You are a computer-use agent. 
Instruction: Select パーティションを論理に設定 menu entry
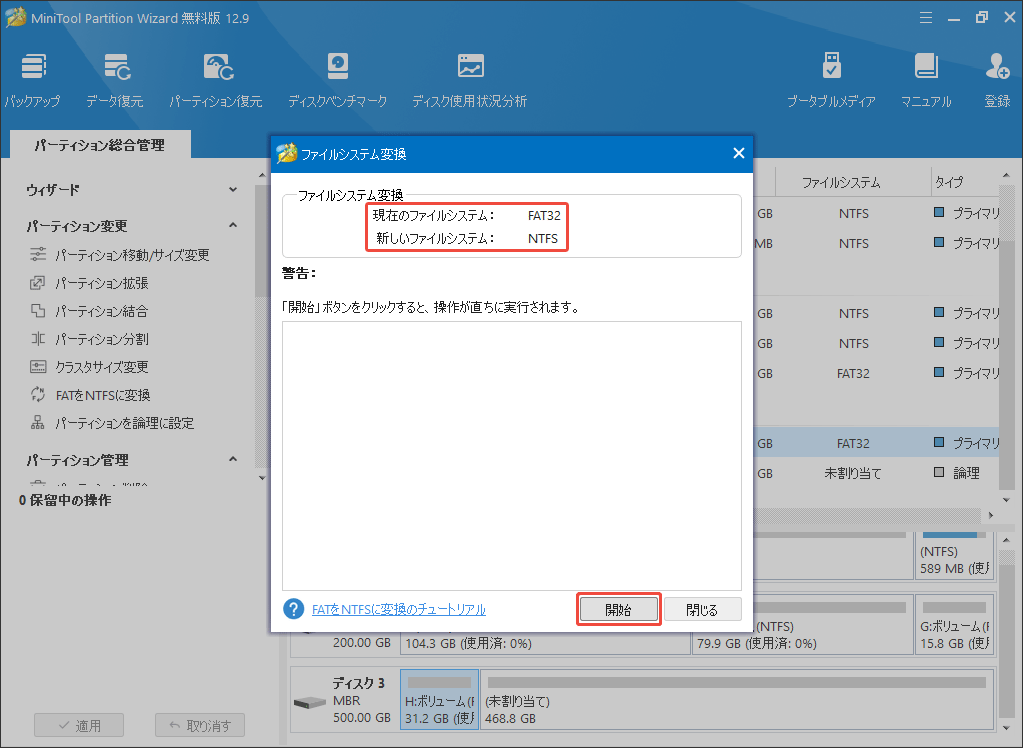[125, 424]
